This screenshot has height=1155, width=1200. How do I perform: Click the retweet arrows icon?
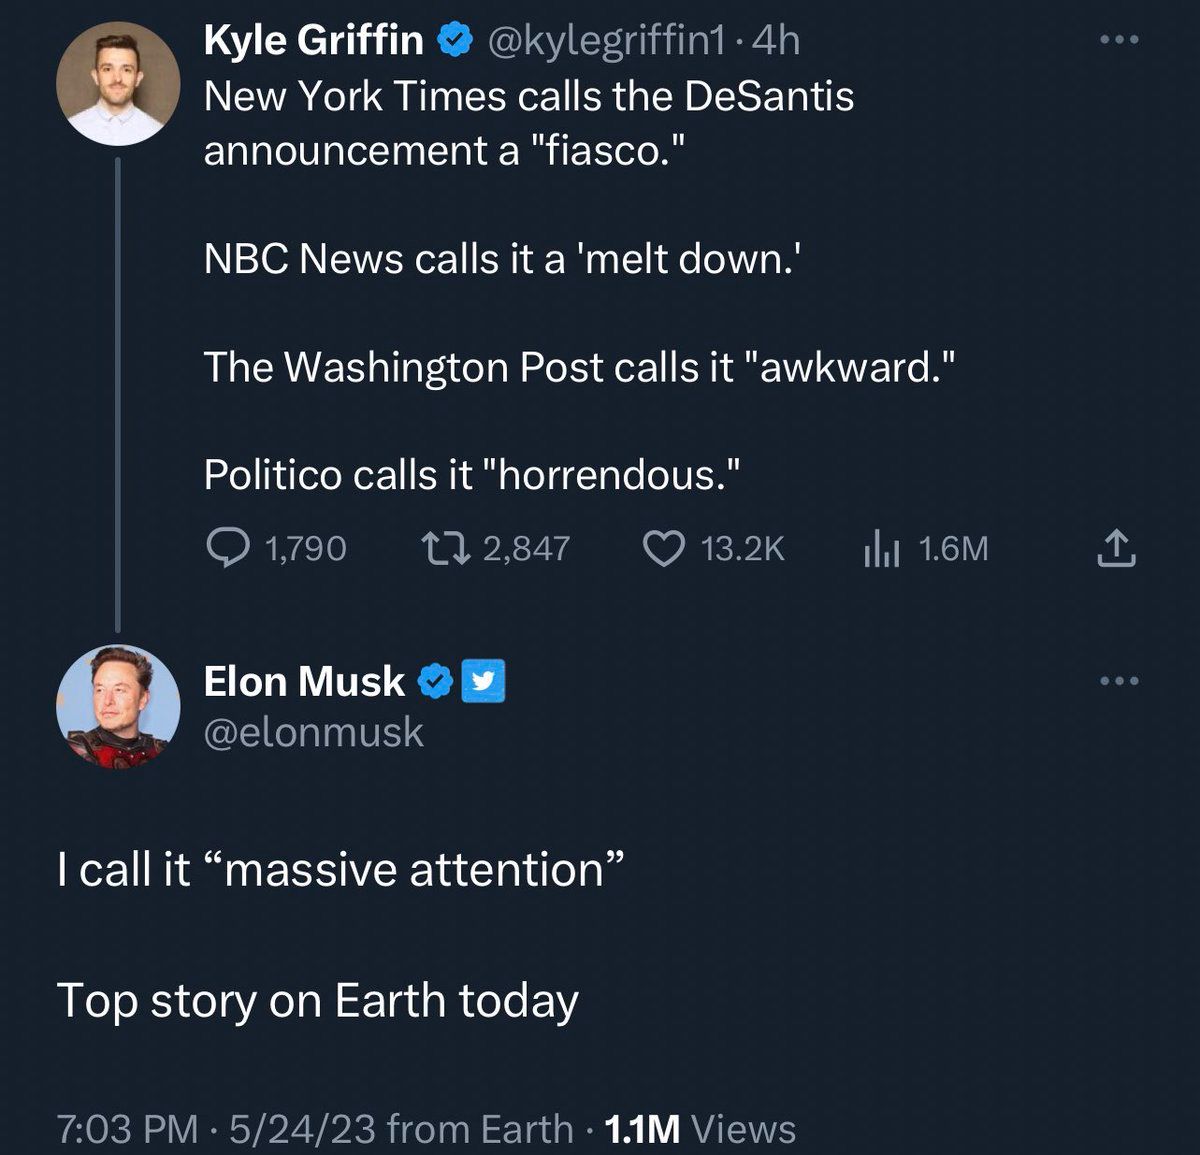click(x=443, y=548)
